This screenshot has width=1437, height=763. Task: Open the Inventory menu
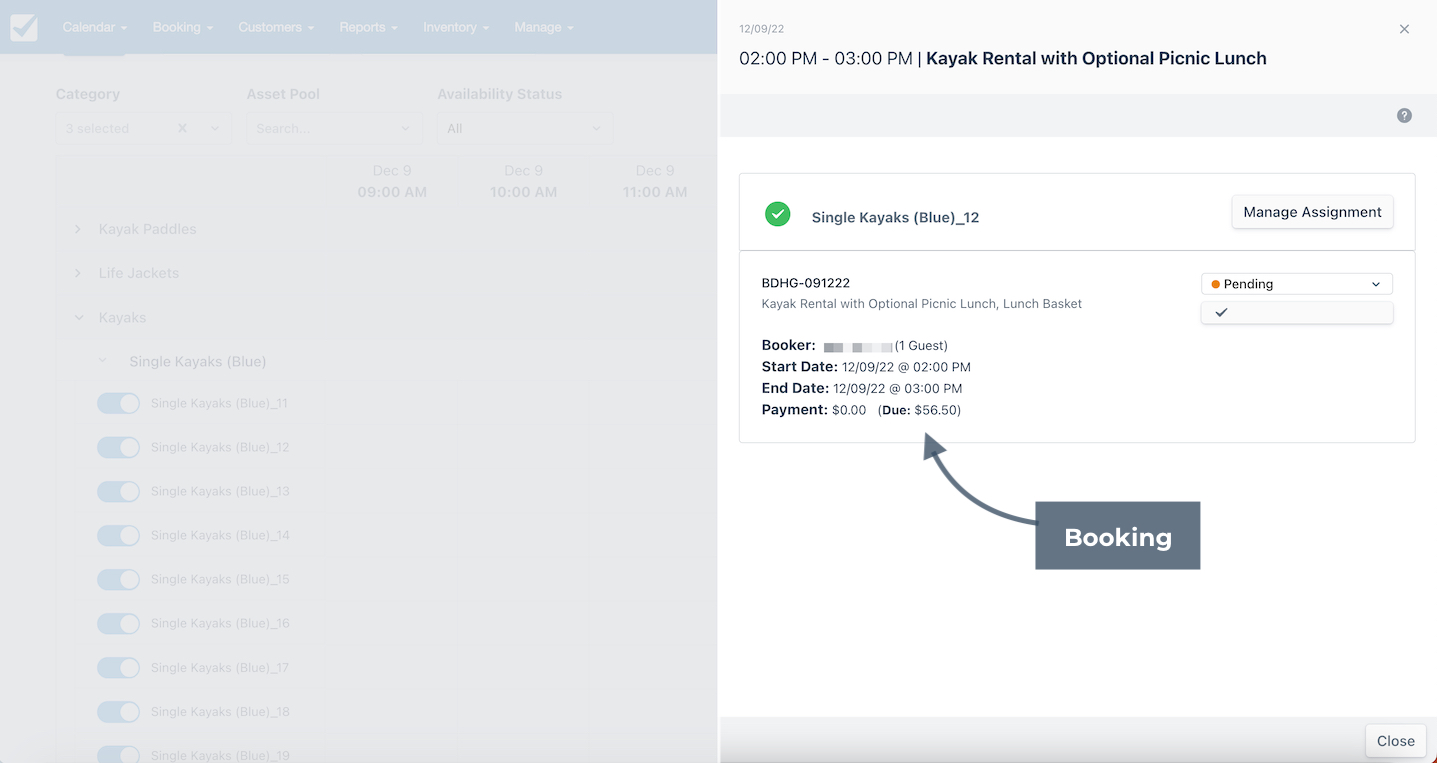click(455, 27)
